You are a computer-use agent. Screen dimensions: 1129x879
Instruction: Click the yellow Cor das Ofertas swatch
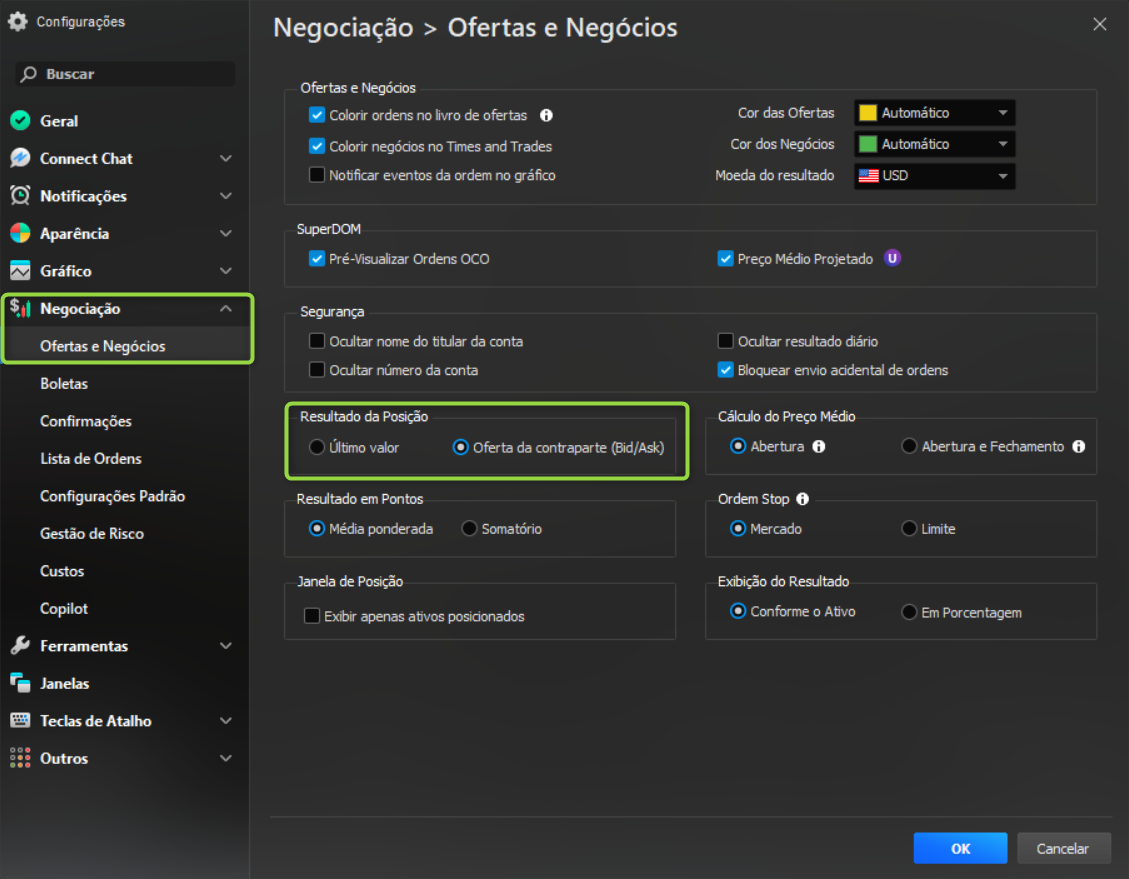[x=868, y=113]
